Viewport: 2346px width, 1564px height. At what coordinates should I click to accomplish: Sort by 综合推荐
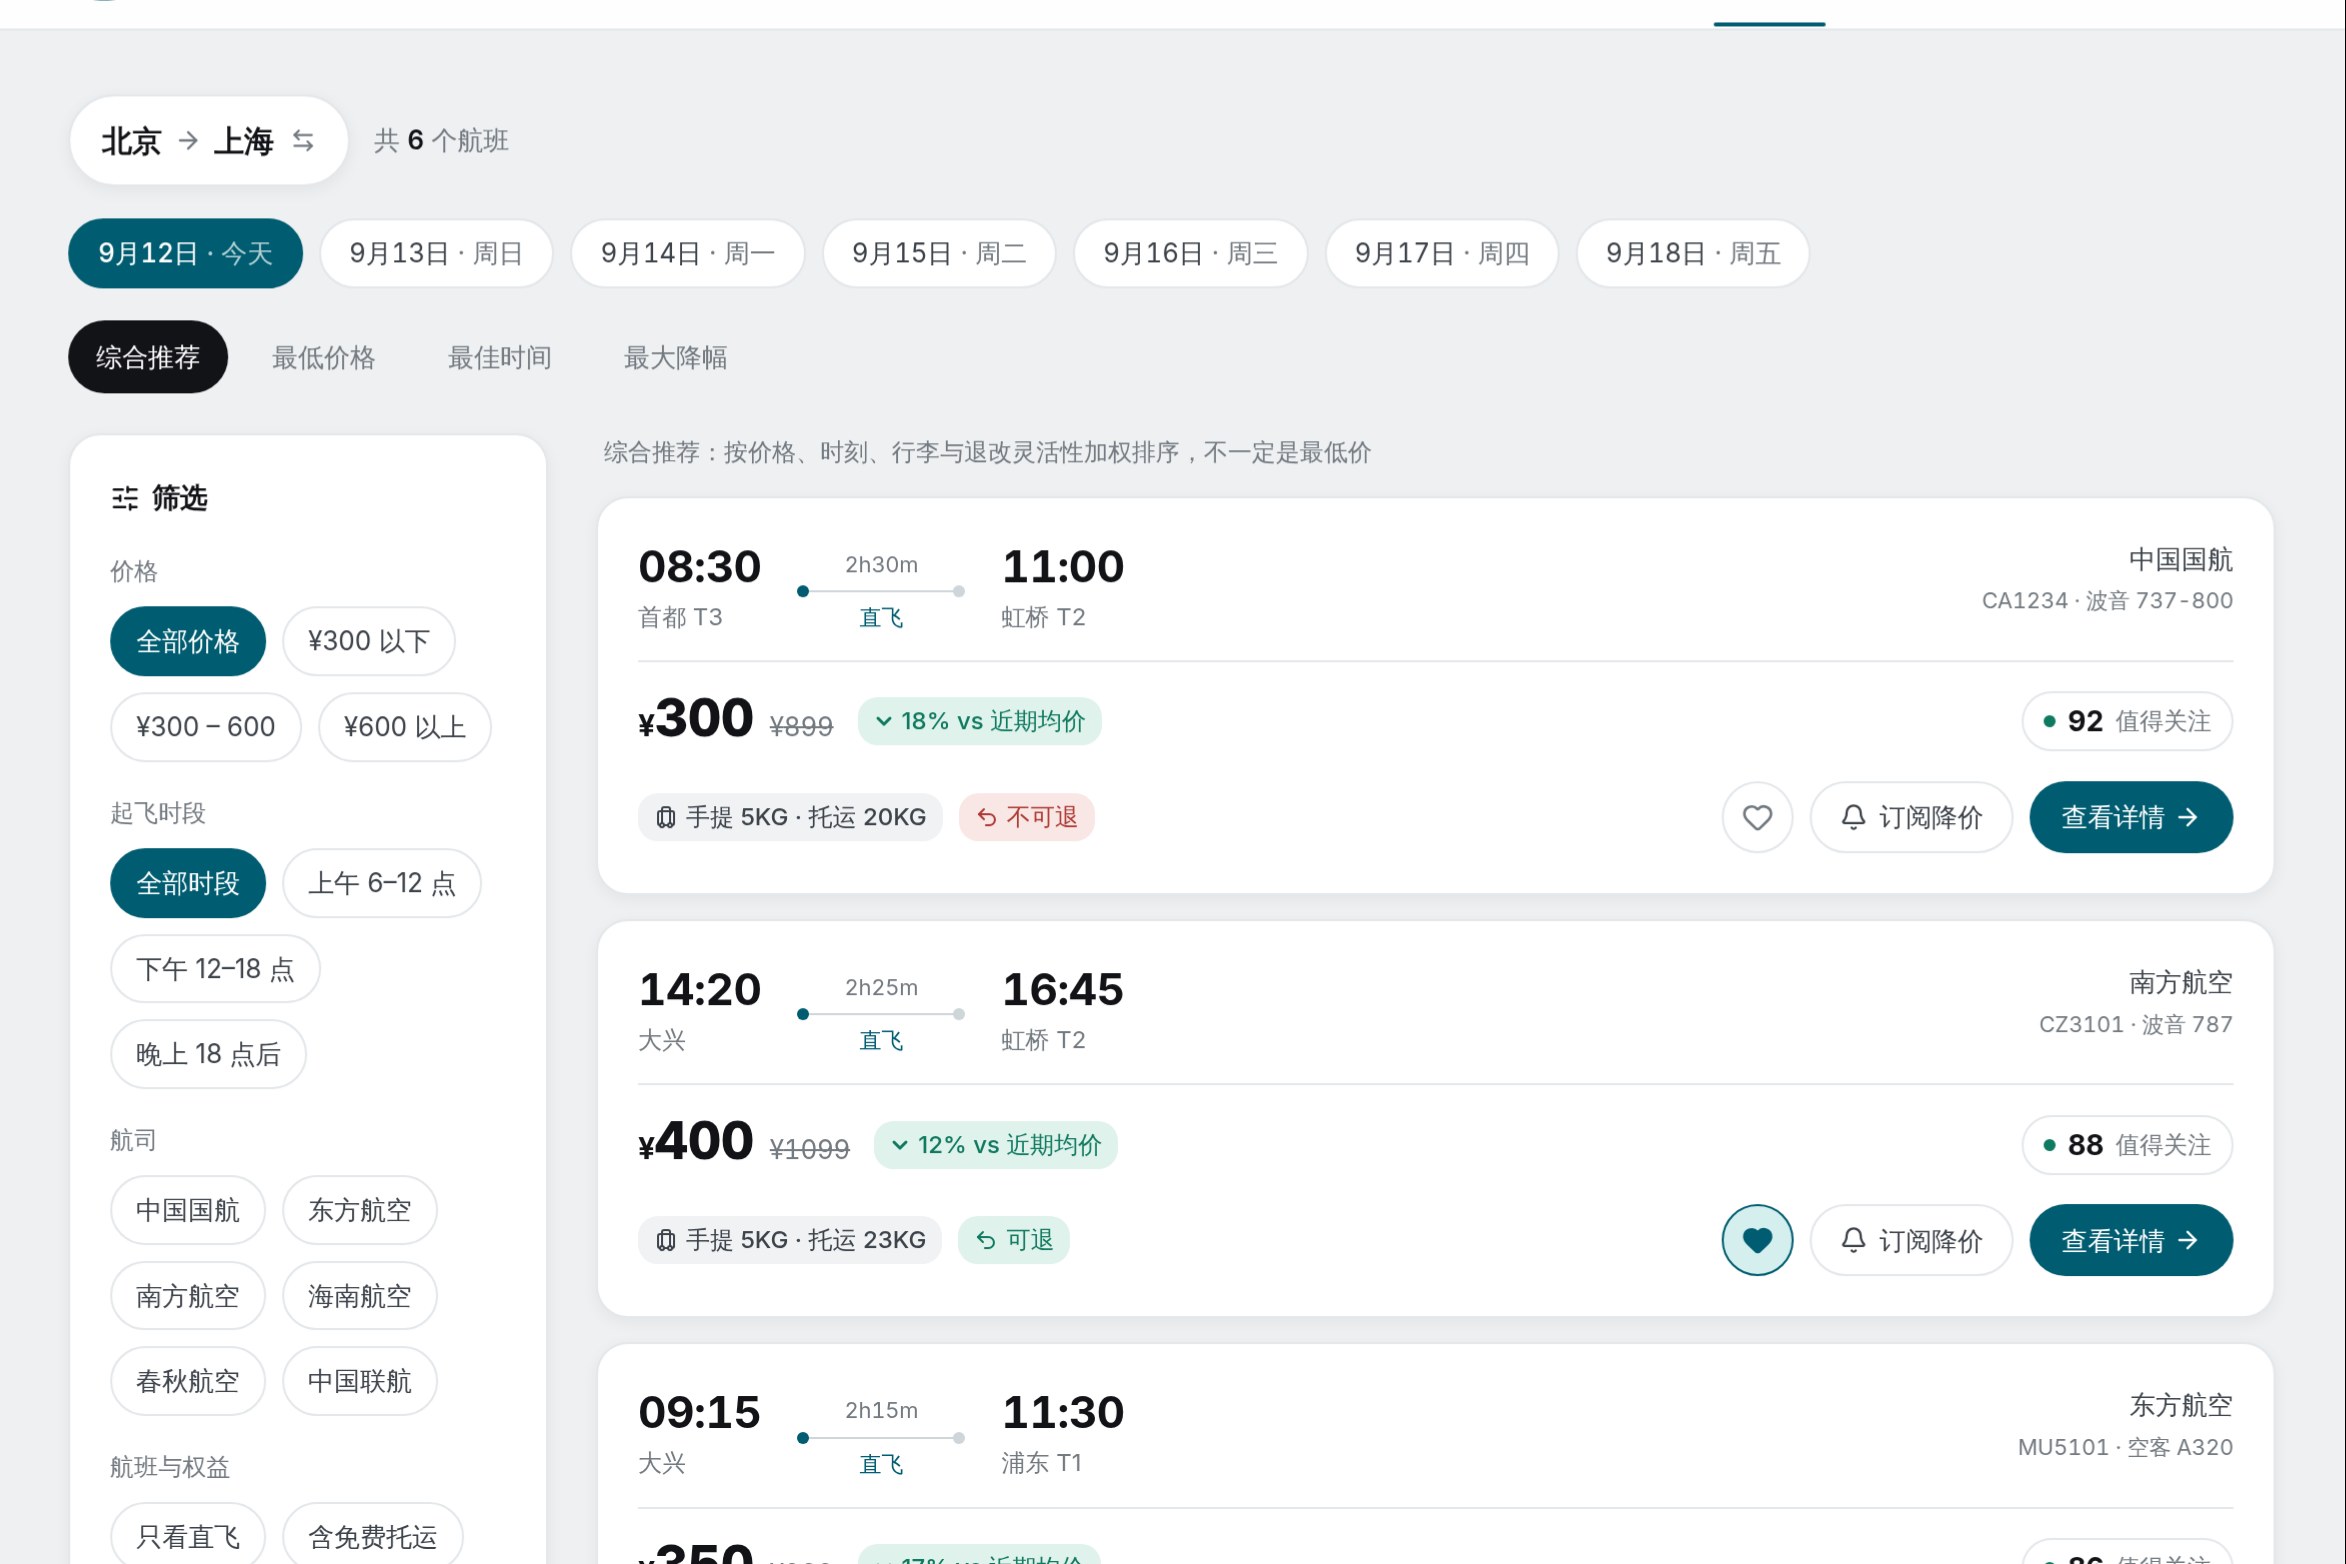coord(148,357)
